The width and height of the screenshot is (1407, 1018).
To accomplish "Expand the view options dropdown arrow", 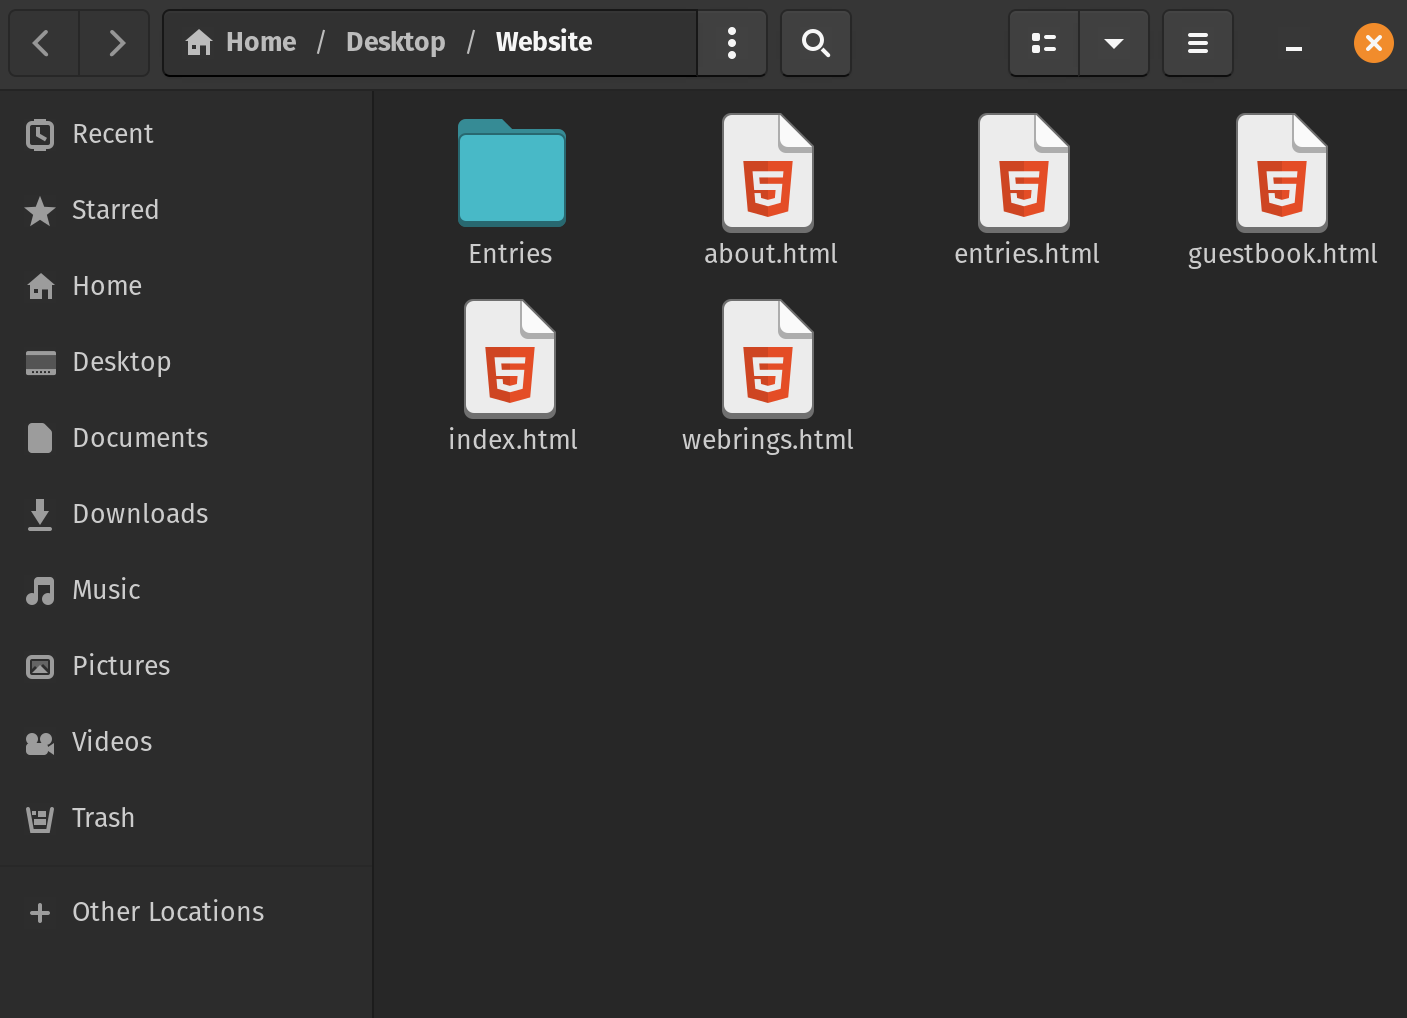I will pos(1113,43).
